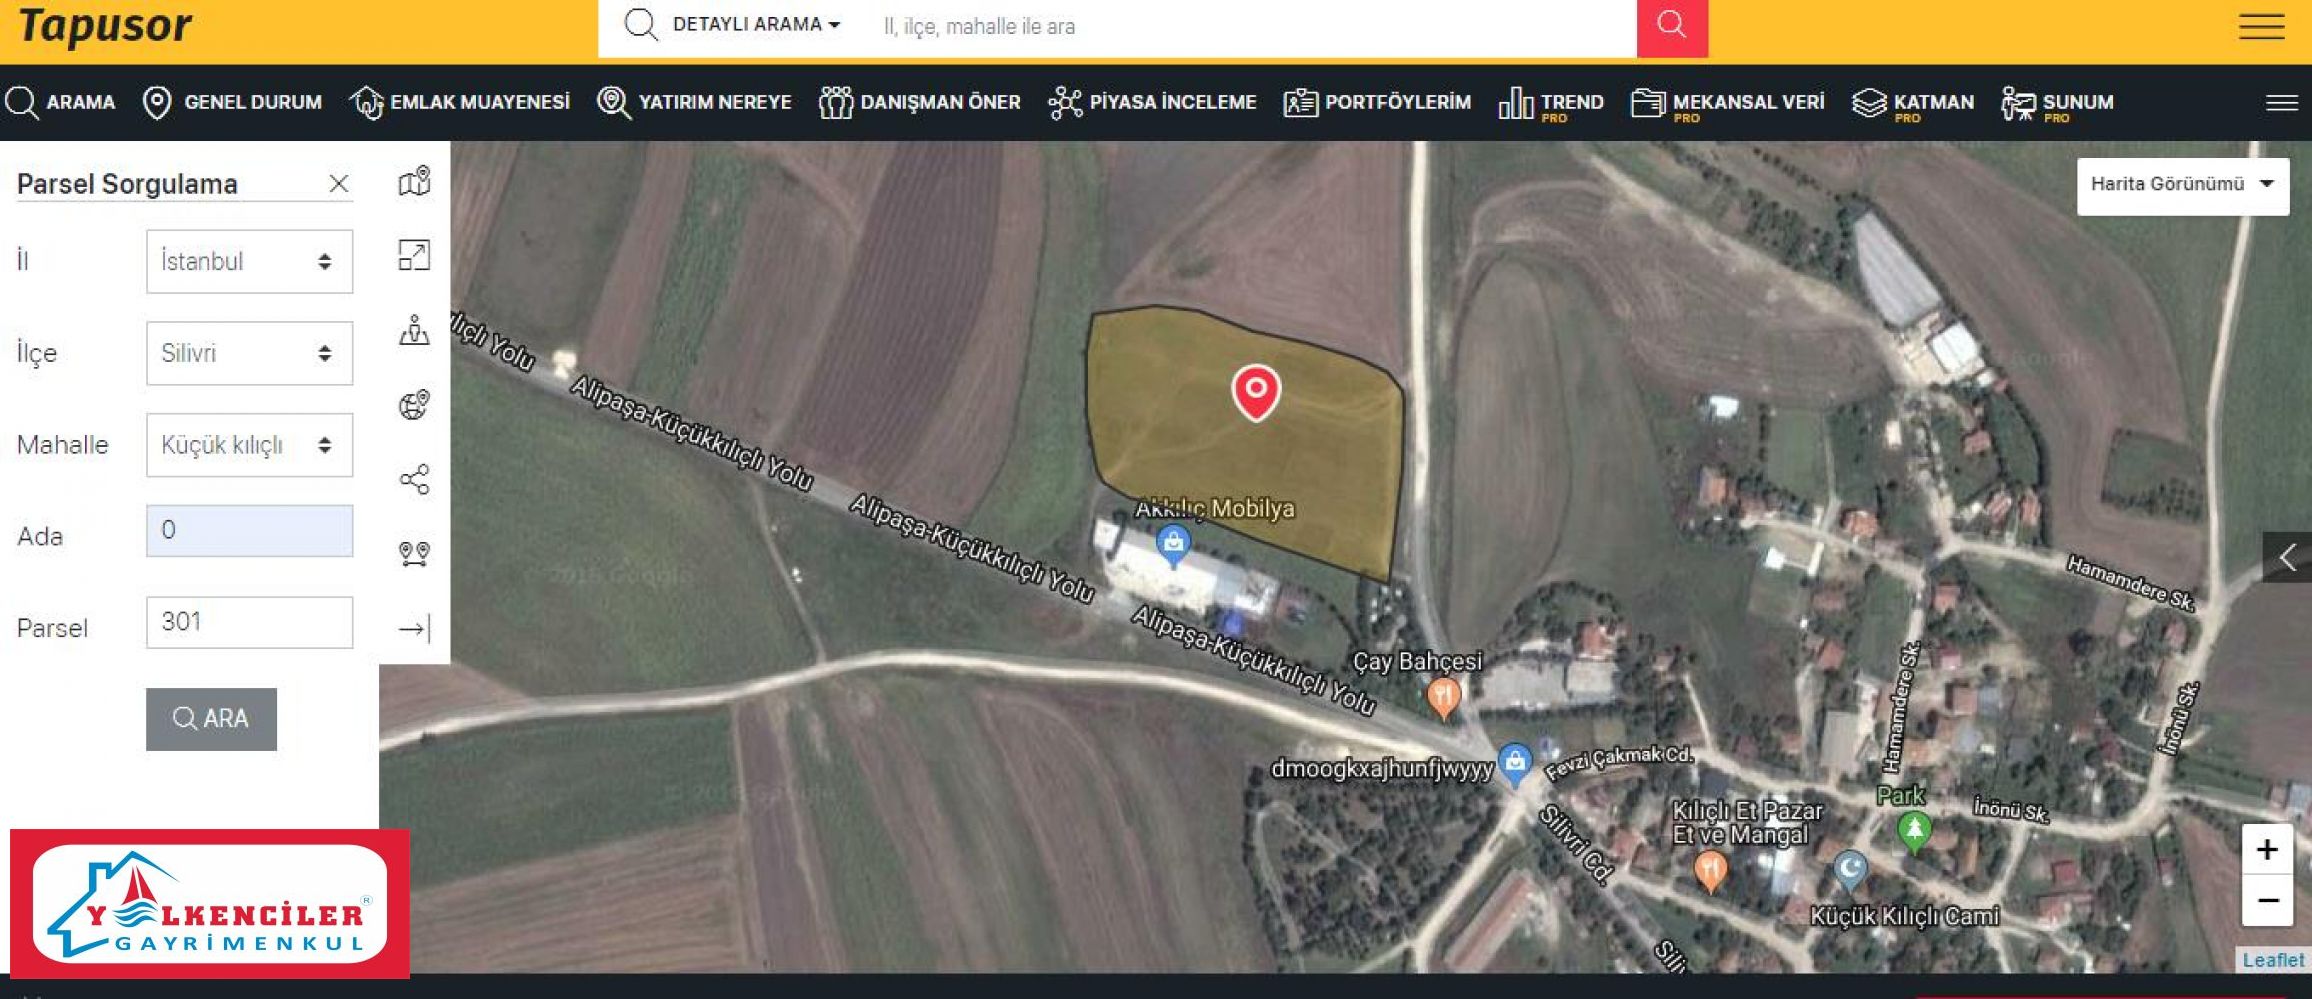Click the red parcel marker on map
This screenshot has width=2312, height=999.
pyautogui.click(x=1256, y=391)
